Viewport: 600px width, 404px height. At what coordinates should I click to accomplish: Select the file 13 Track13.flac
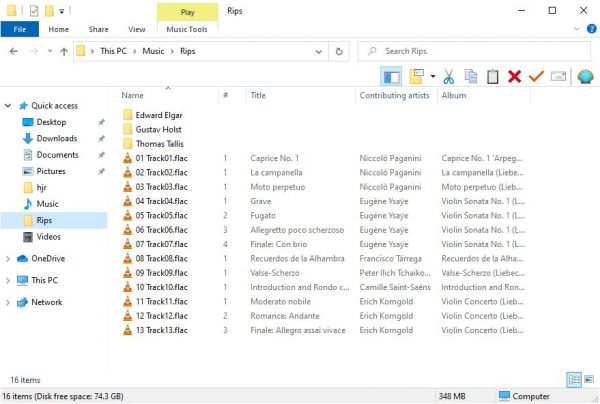[x=161, y=330]
